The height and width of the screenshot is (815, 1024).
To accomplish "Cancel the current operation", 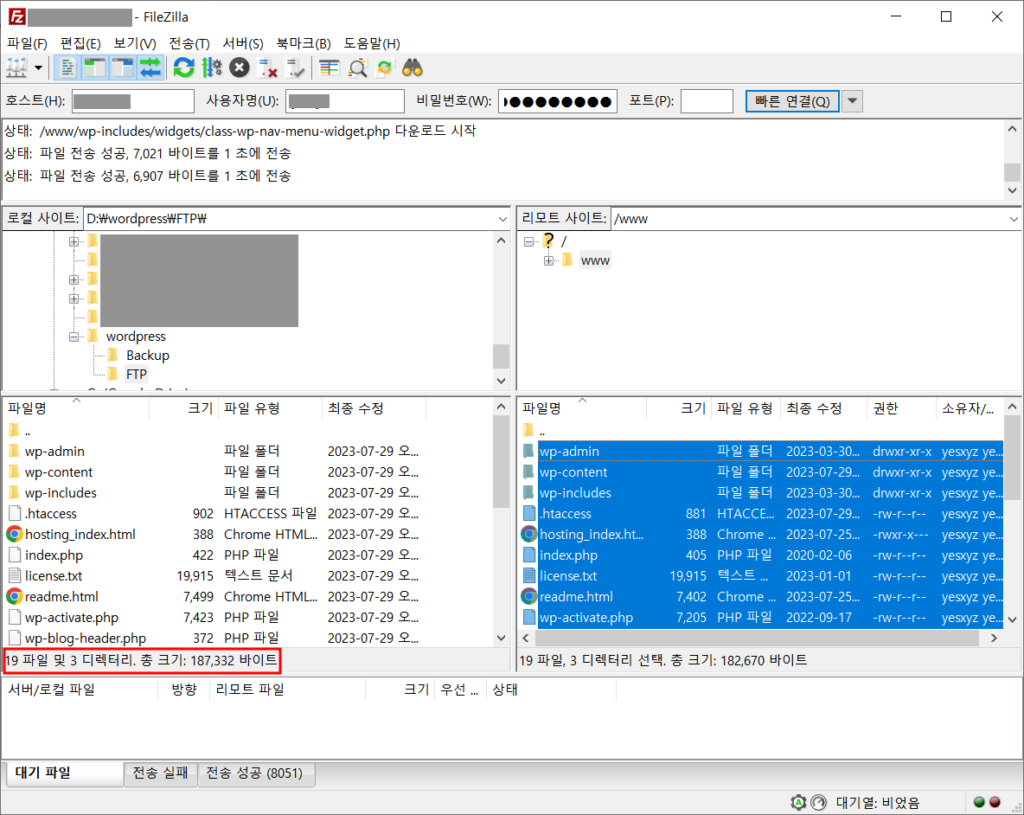I will click(x=239, y=67).
